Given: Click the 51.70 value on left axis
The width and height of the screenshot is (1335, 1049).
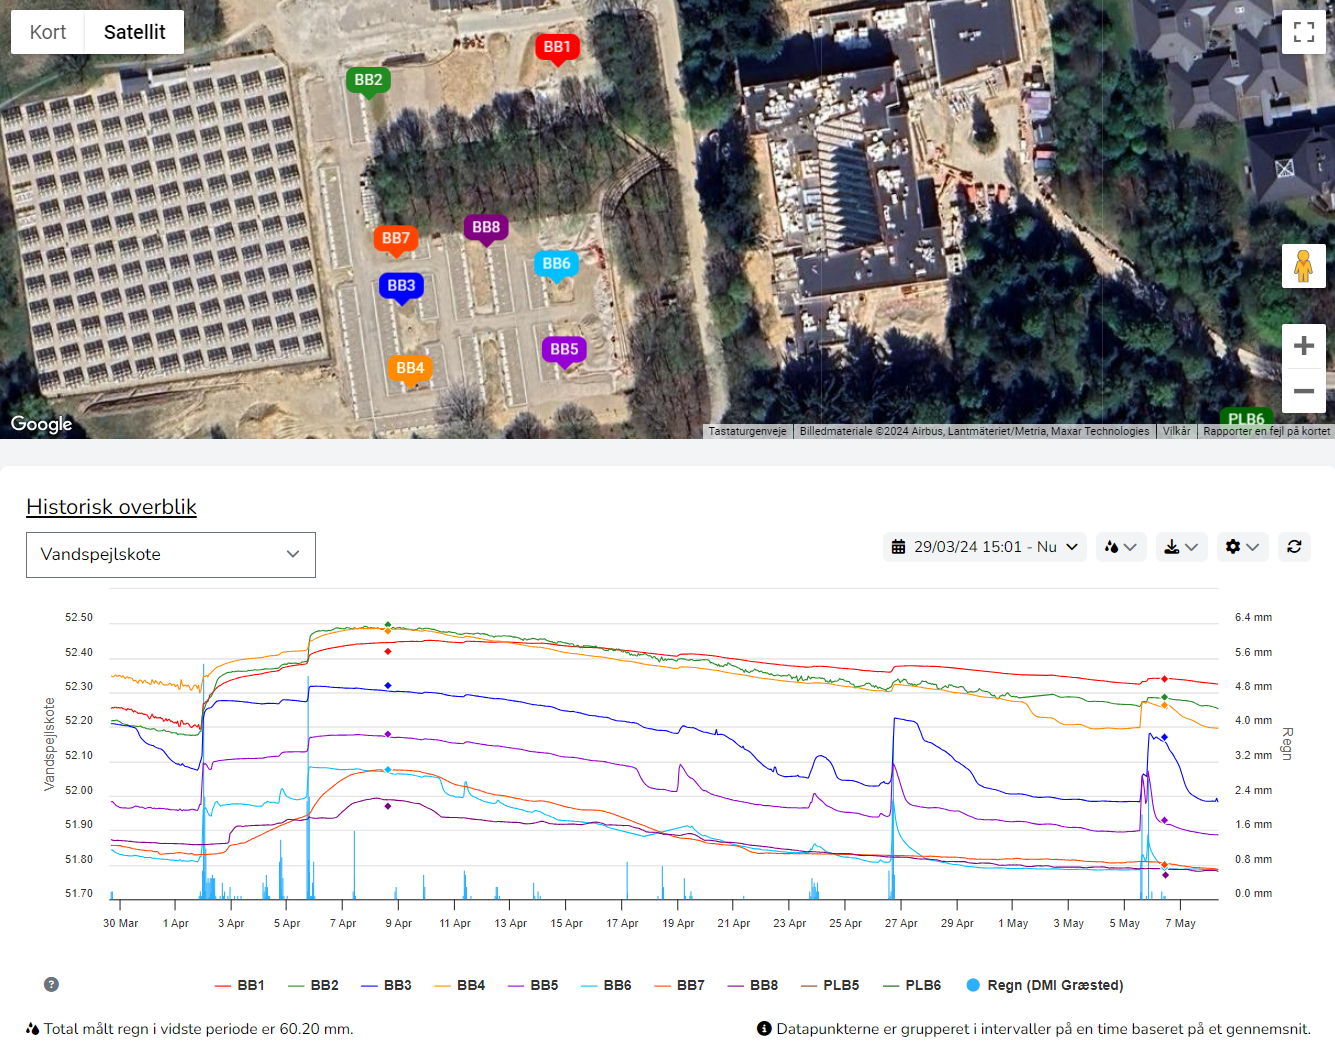Looking at the screenshot, I should (x=79, y=894).
